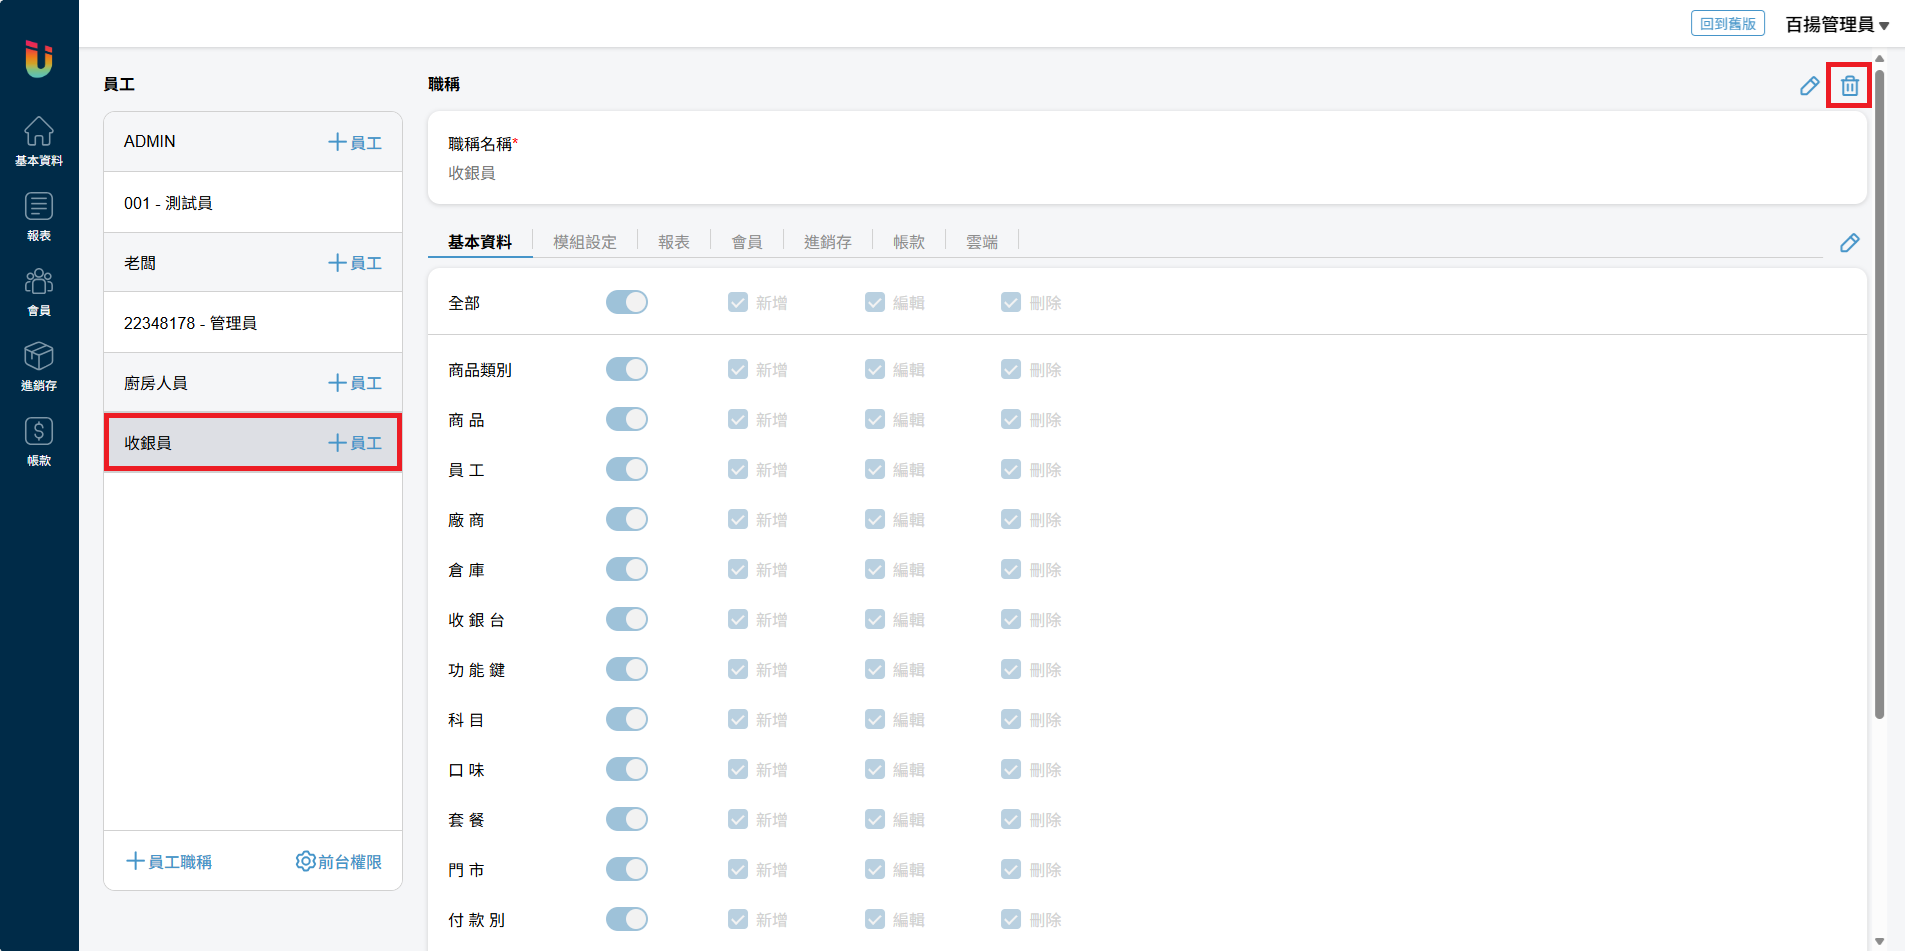Click the 職稱名稱 input field
This screenshot has height=951, width=1905.
[x=1146, y=173]
